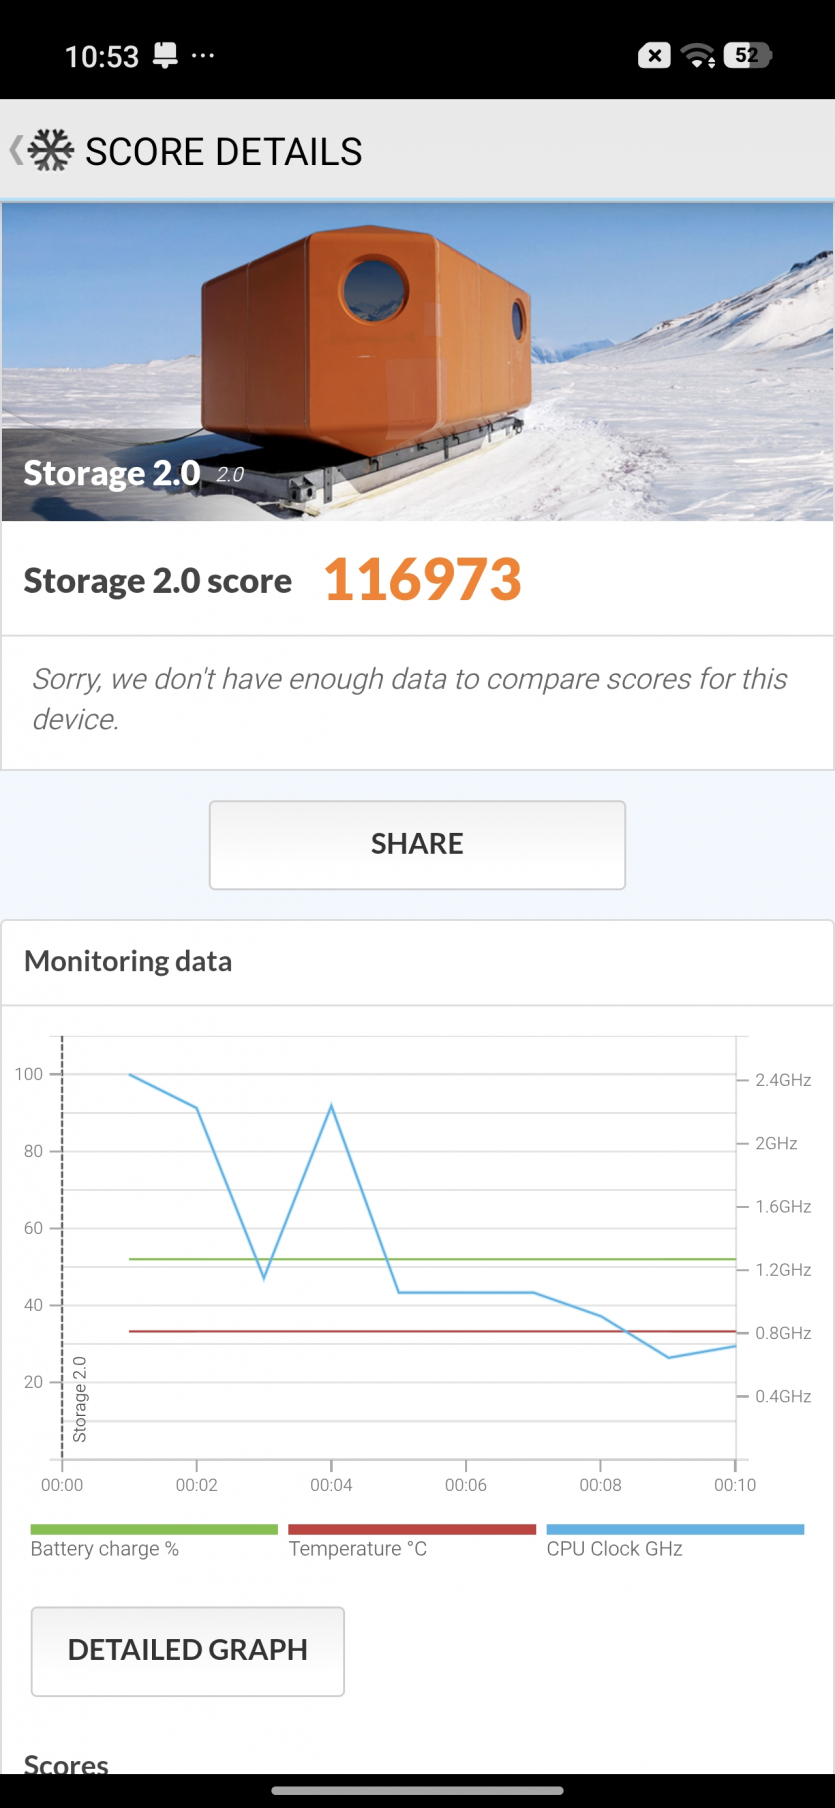835x1808 pixels.
Task: Tap the blue CPU Clock legend swatch
Action: (x=675, y=1529)
